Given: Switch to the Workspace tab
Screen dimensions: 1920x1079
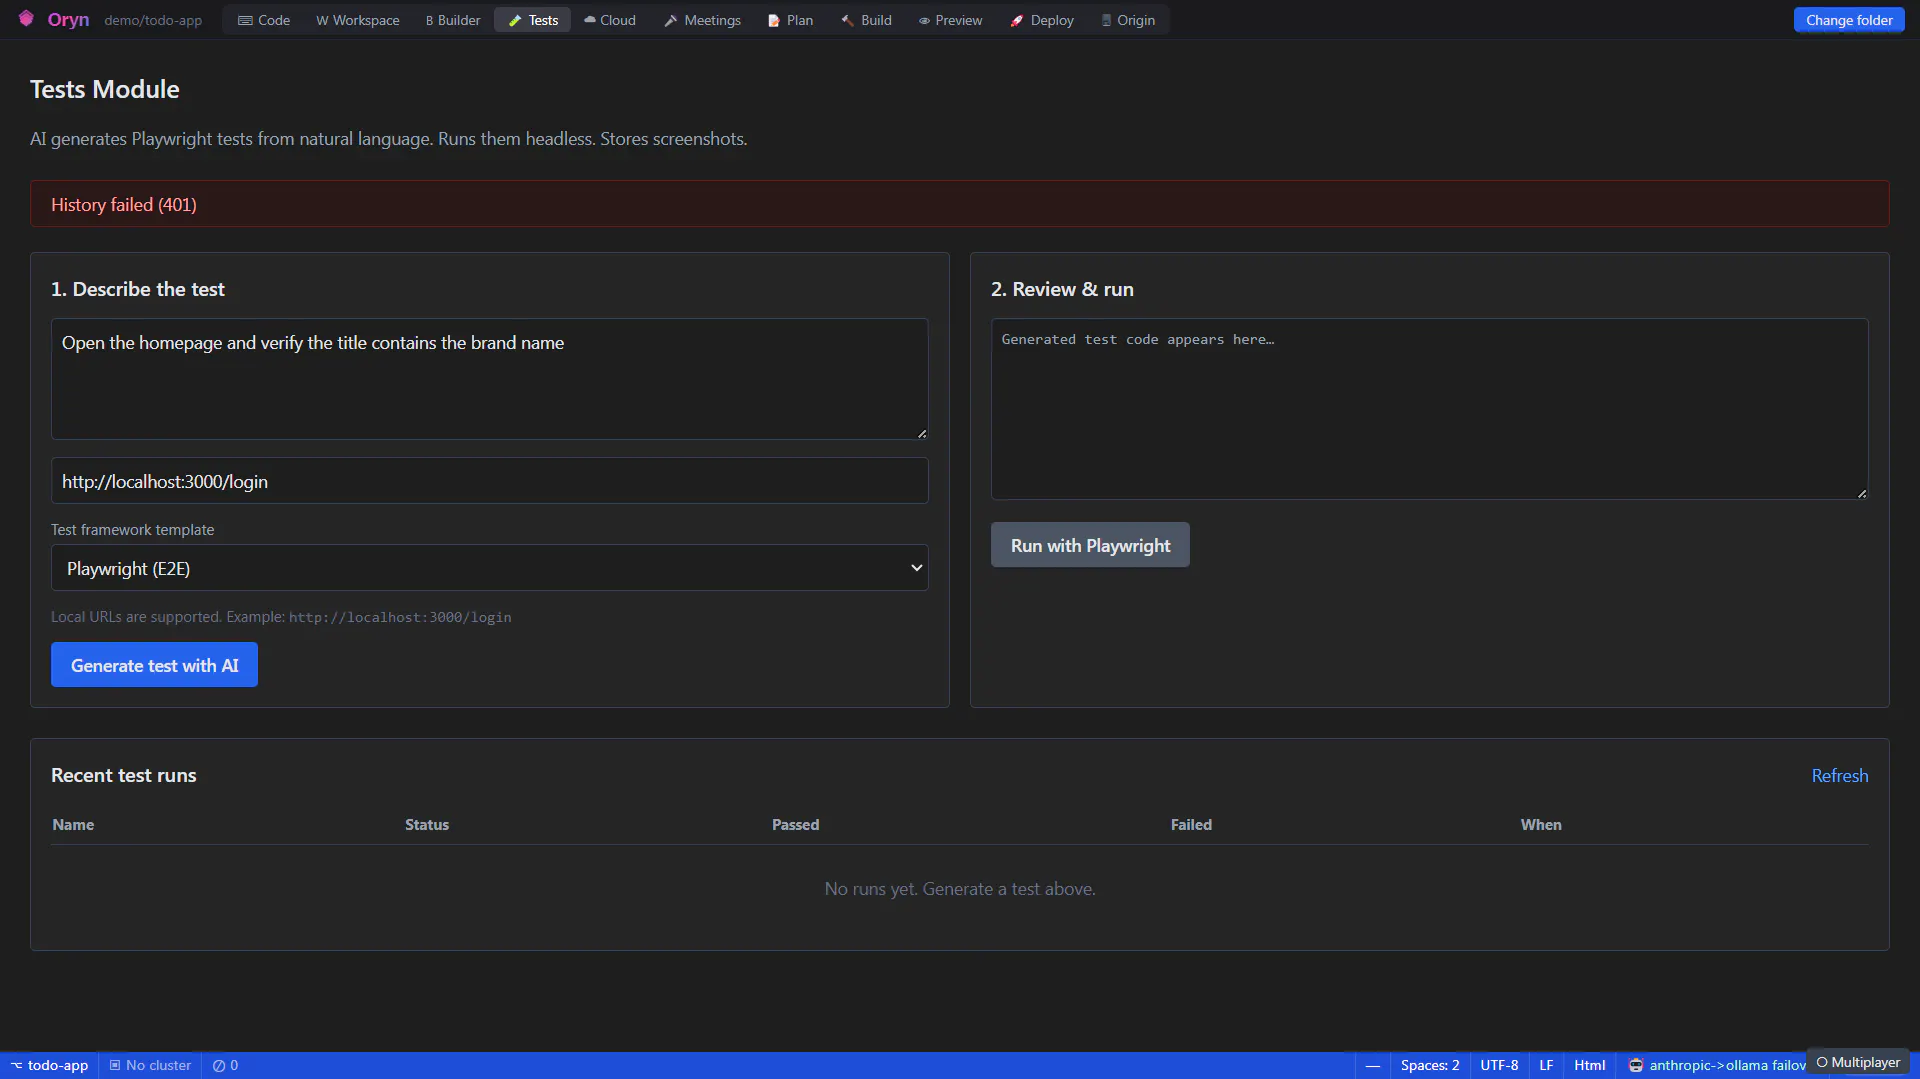Looking at the screenshot, I should (x=357, y=20).
